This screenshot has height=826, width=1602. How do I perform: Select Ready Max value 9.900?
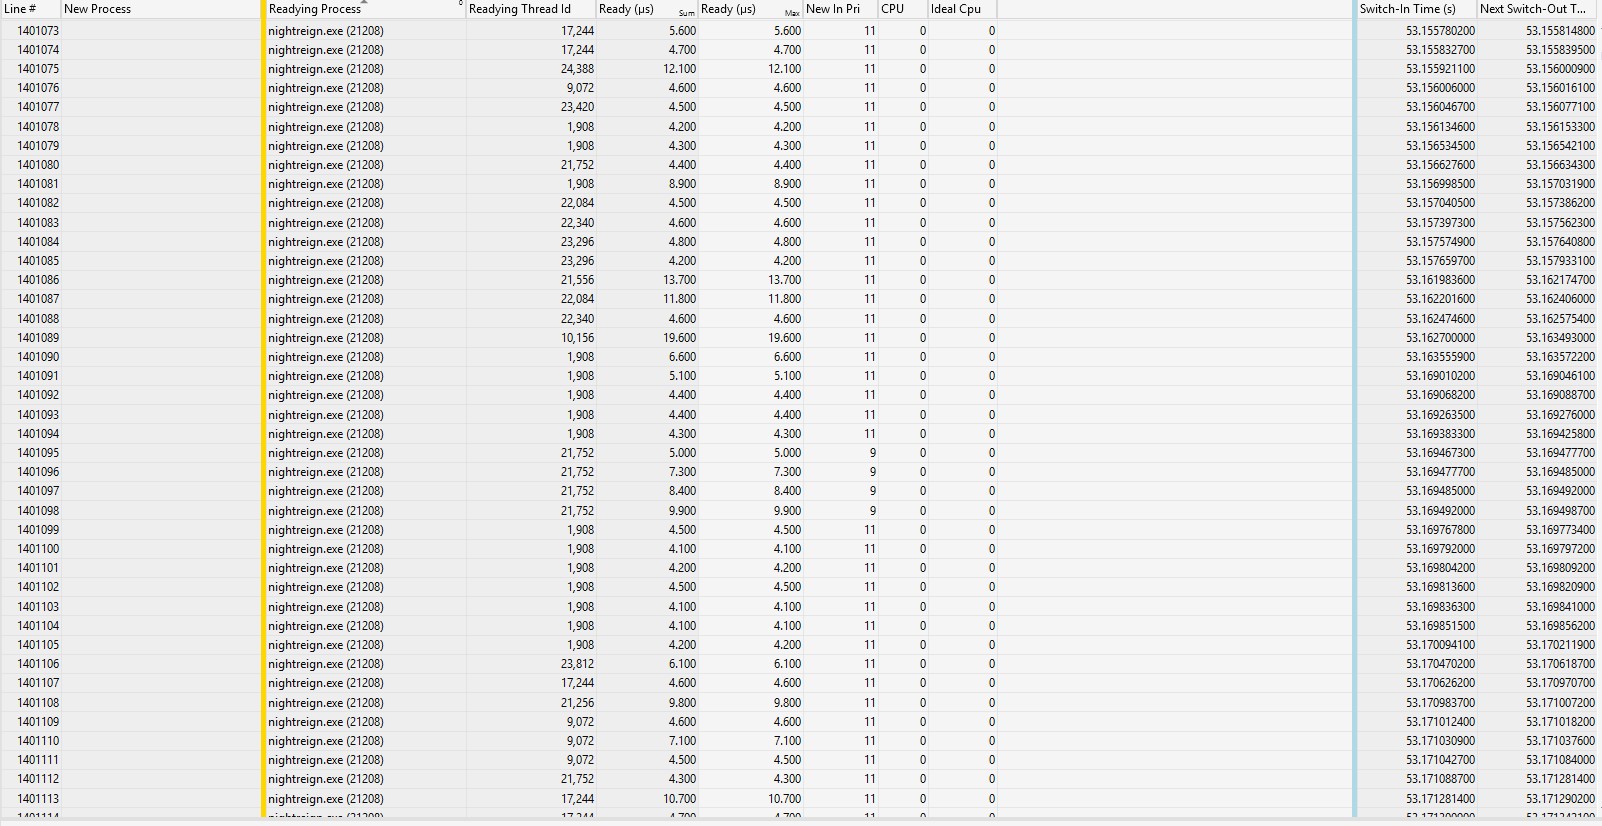[x=788, y=511]
